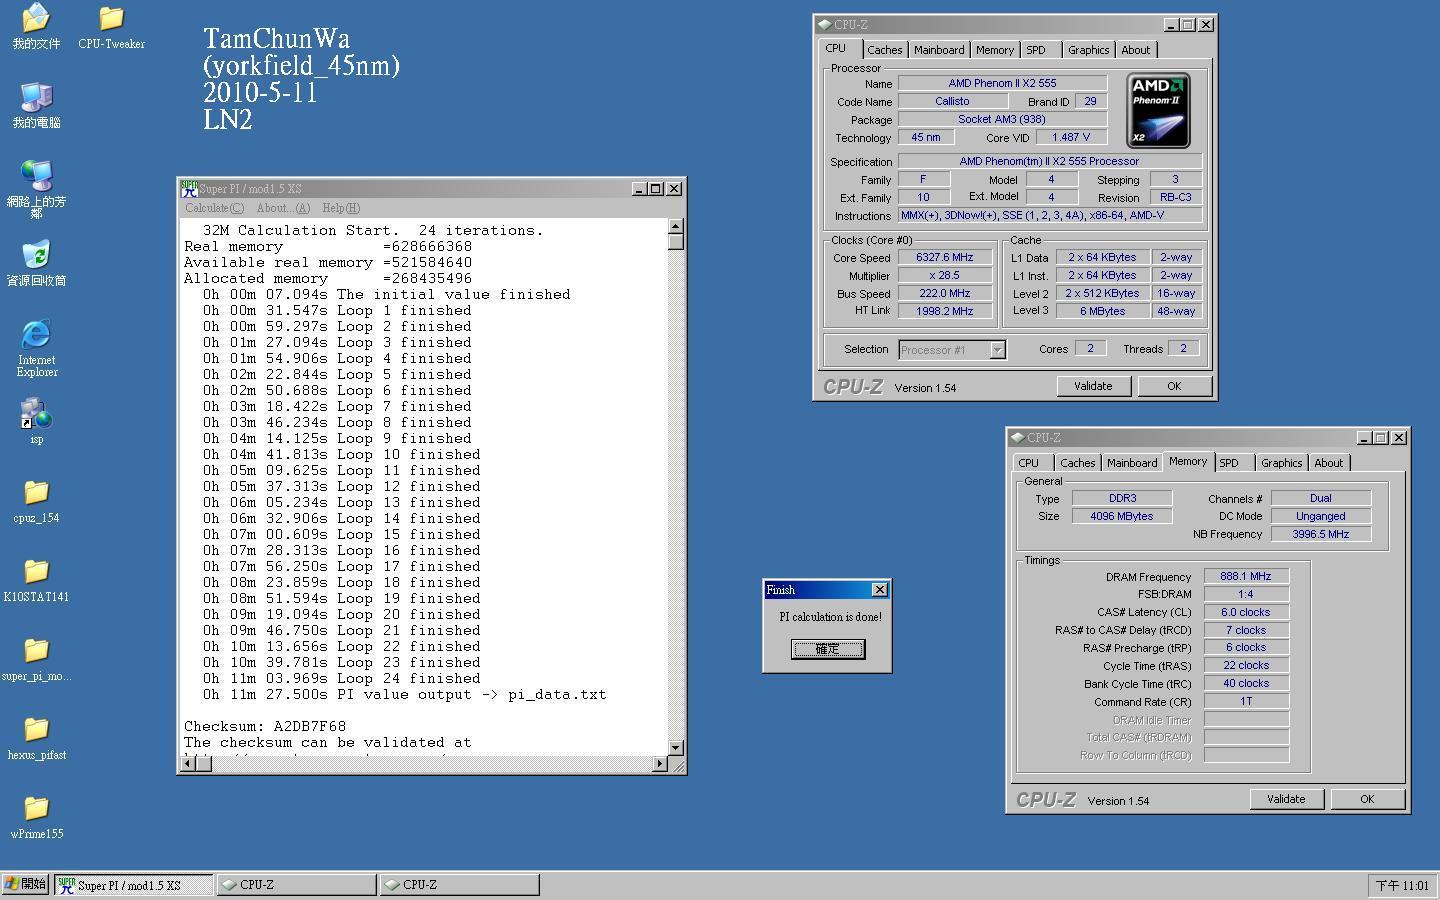Switch to Graphics tab in lower CPU-Z window
This screenshot has height=900, width=1440.
pos(1281,463)
